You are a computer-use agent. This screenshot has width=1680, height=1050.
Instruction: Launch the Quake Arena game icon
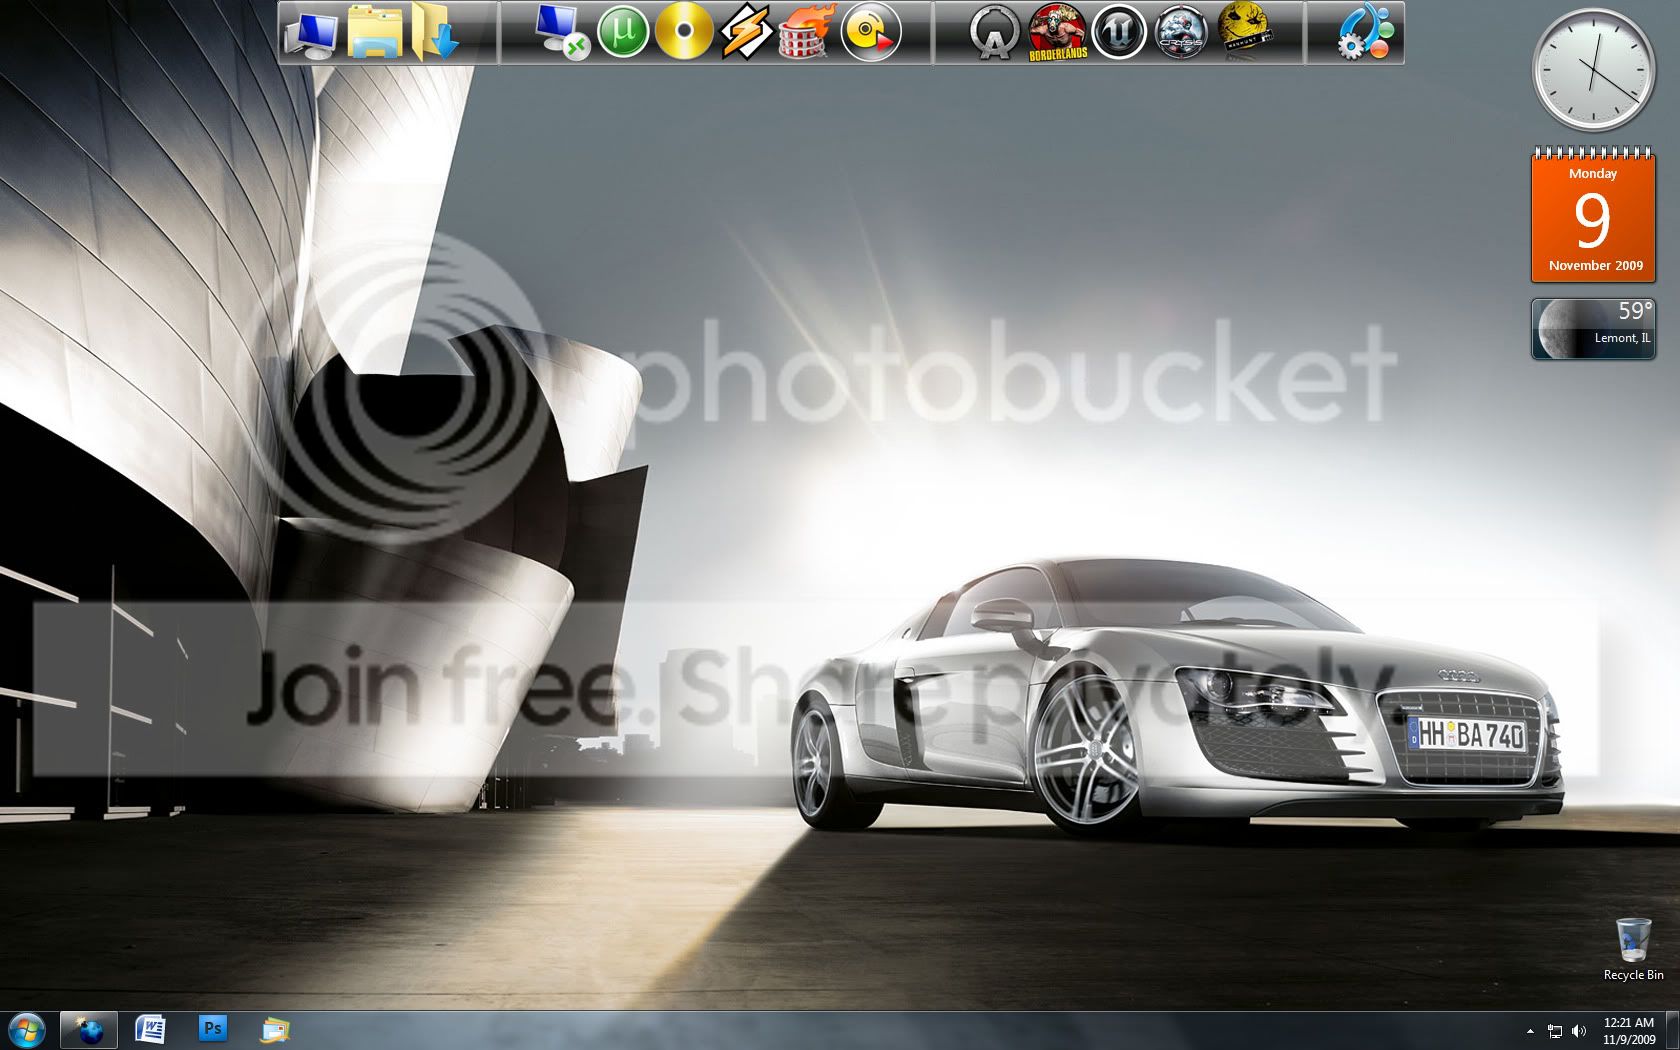click(x=995, y=32)
